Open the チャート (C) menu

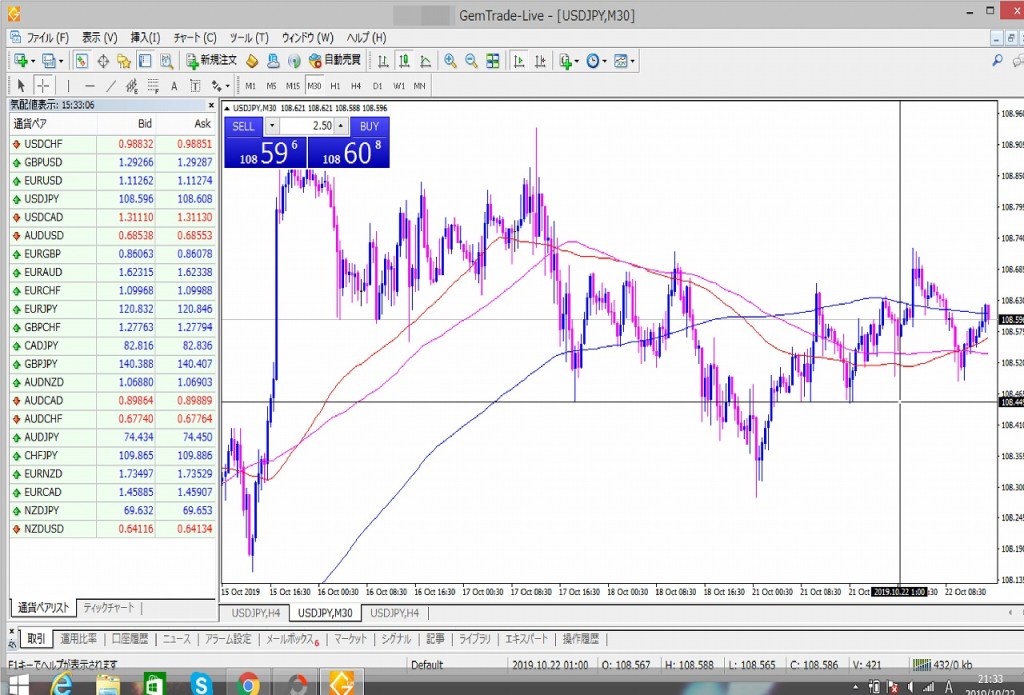click(x=194, y=37)
